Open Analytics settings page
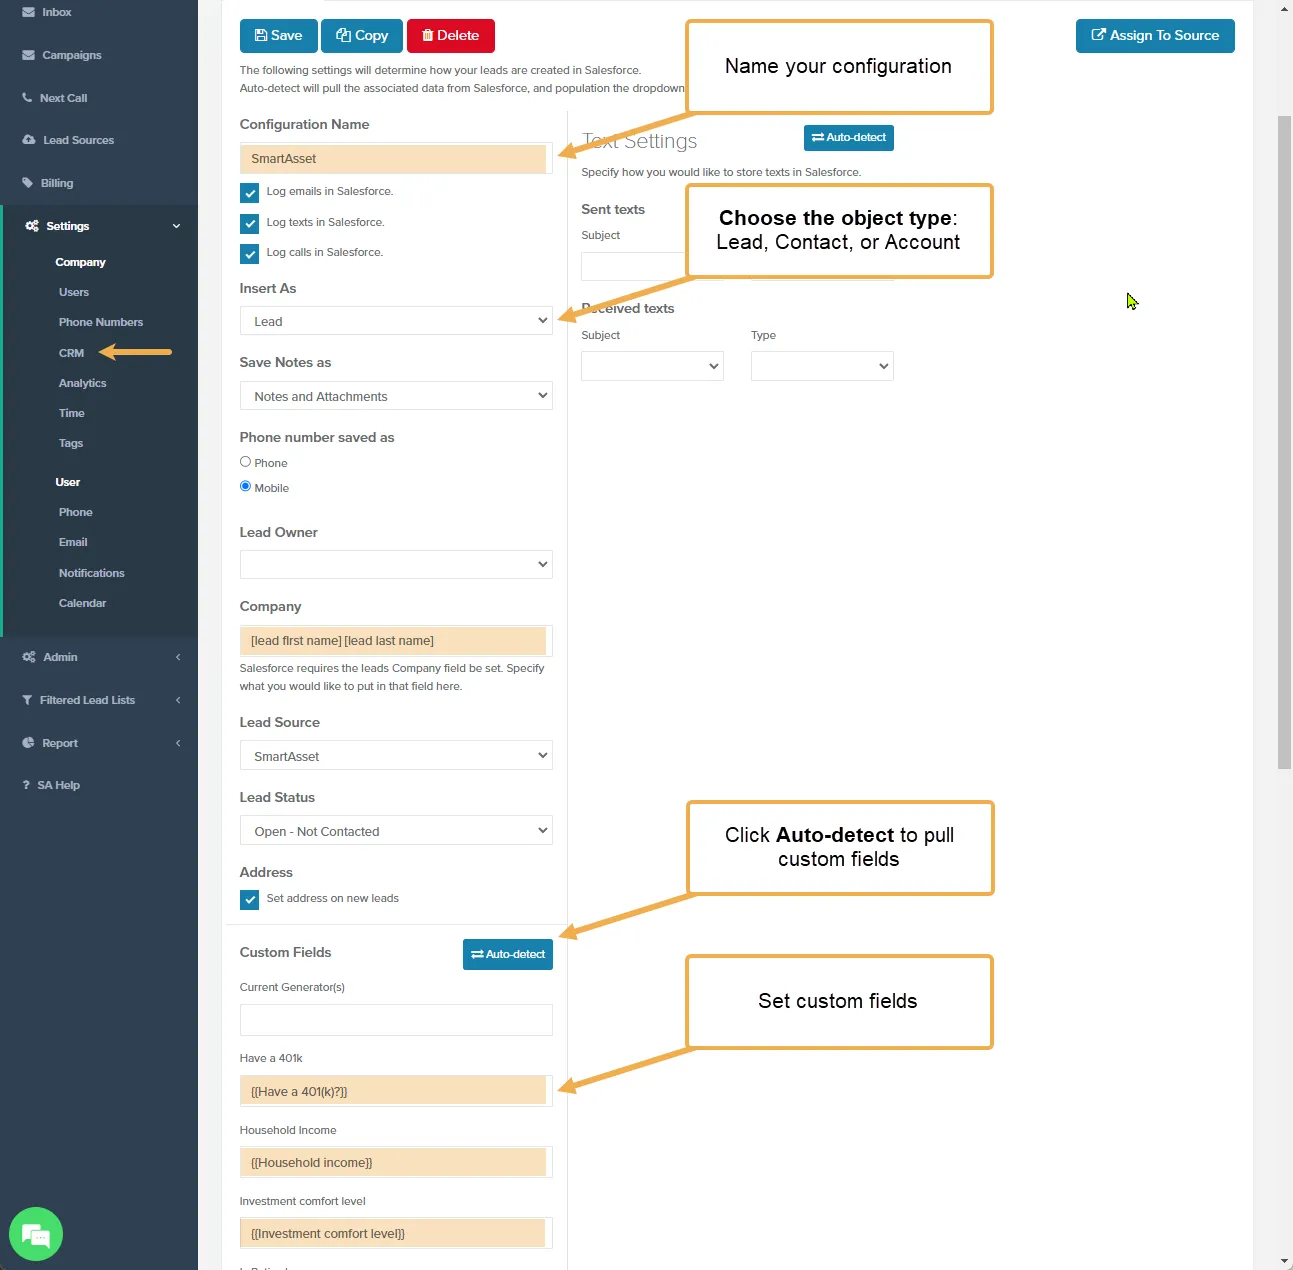Viewport: 1293px width, 1270px height. pyautogui.click(x=82, y=383)
